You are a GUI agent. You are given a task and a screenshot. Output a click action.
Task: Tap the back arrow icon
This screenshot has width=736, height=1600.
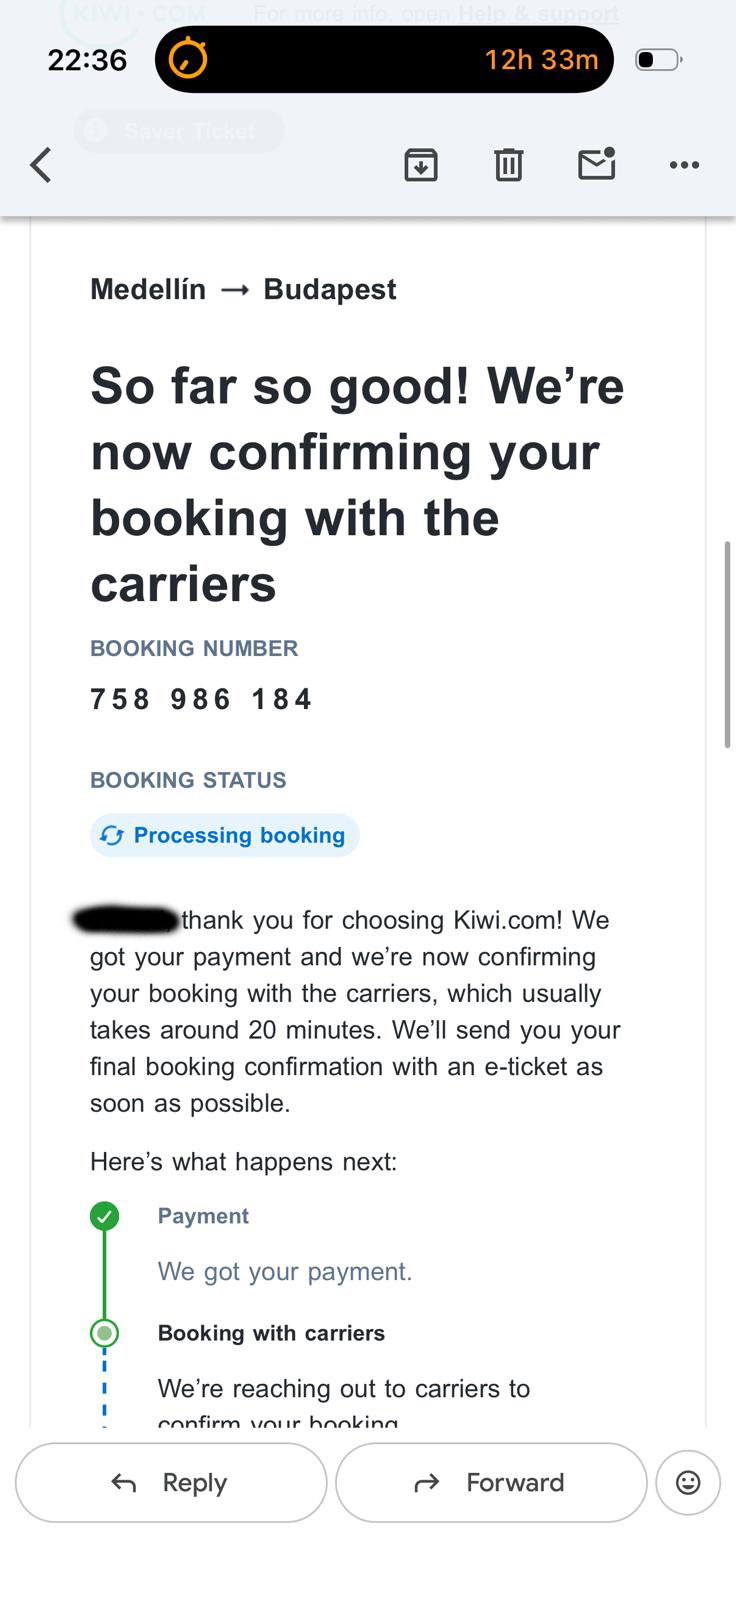[41, 165]
